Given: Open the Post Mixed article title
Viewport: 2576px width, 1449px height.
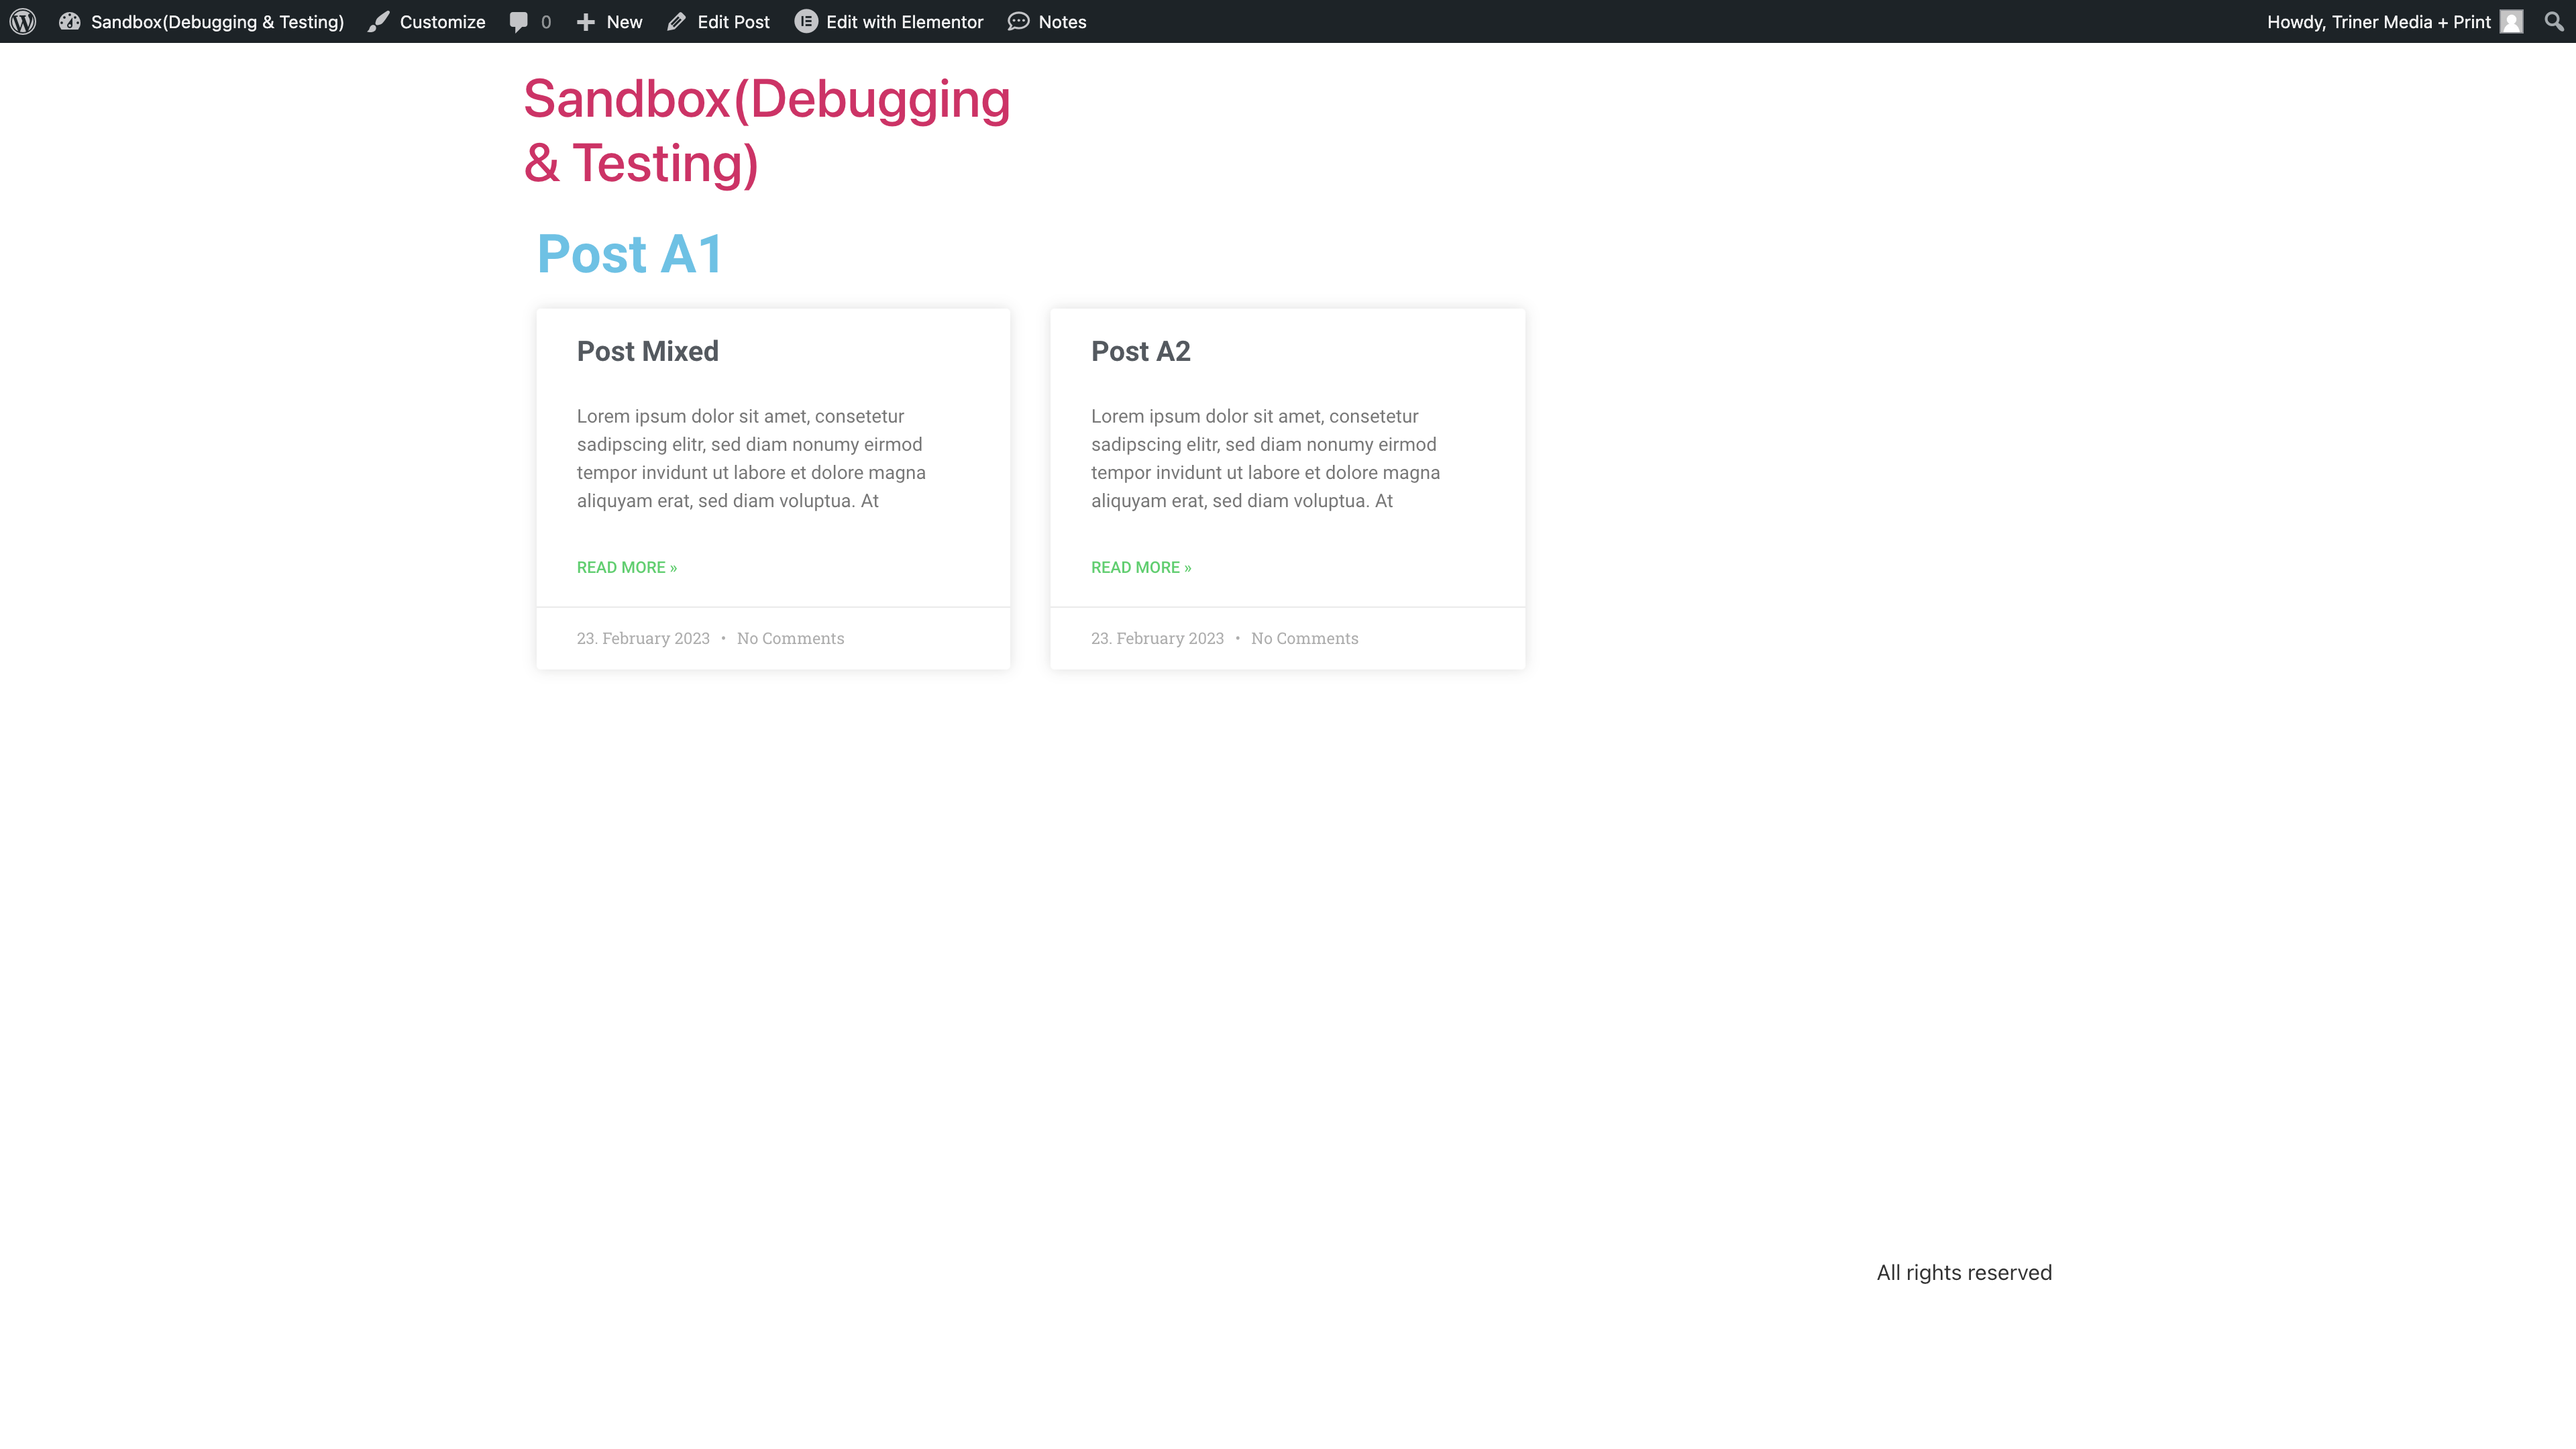Looking at the screenshot, I should 647,350.
